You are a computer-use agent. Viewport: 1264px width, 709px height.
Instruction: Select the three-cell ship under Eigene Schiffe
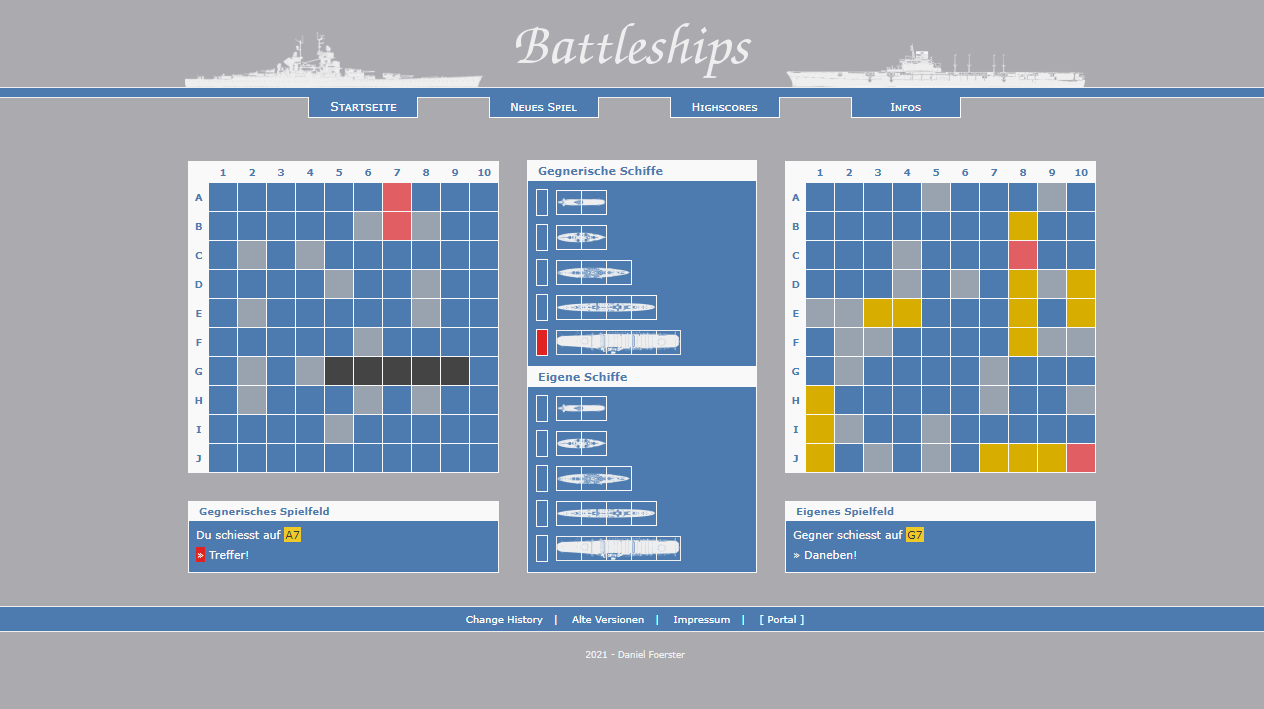click(594, 478)
